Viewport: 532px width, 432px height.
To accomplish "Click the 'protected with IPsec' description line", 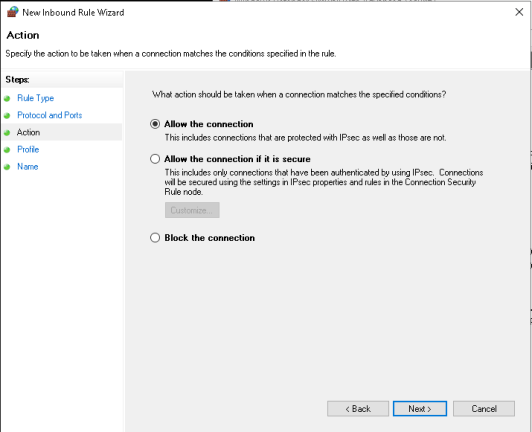I will point(305,137).
